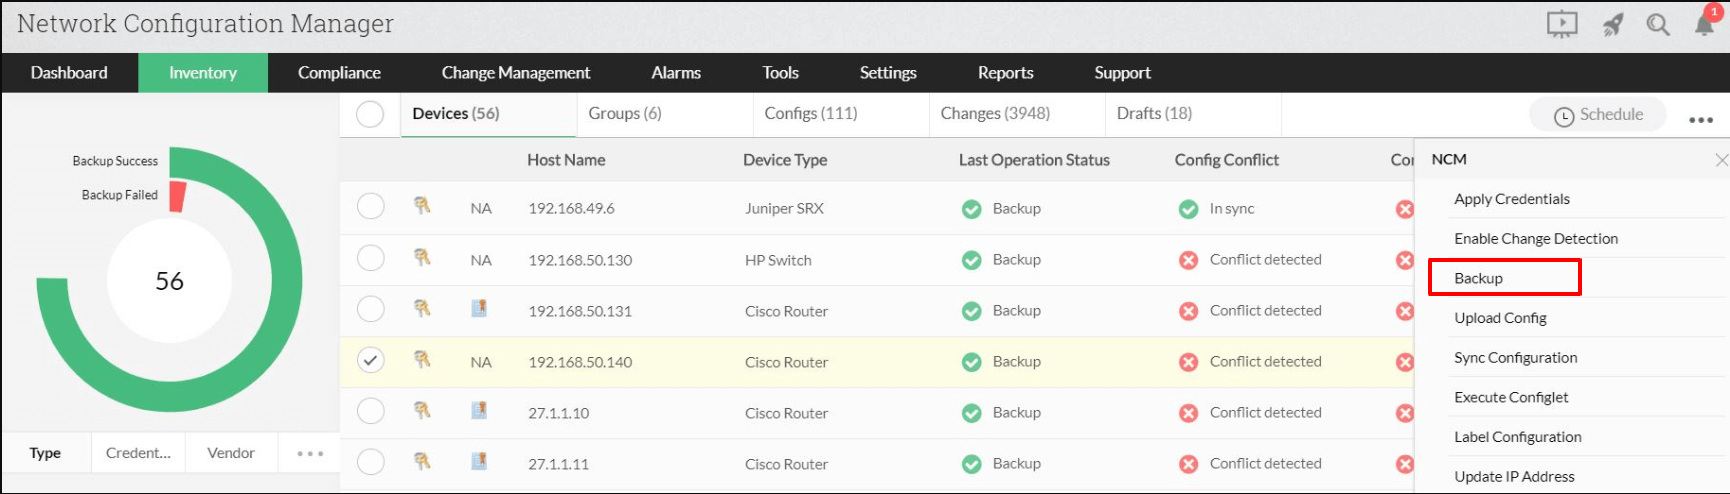The height and width of the screenshot is (494, 1730).
Task: Choose Backup from the NCM menu
Action: click(x=1478, y=278)
